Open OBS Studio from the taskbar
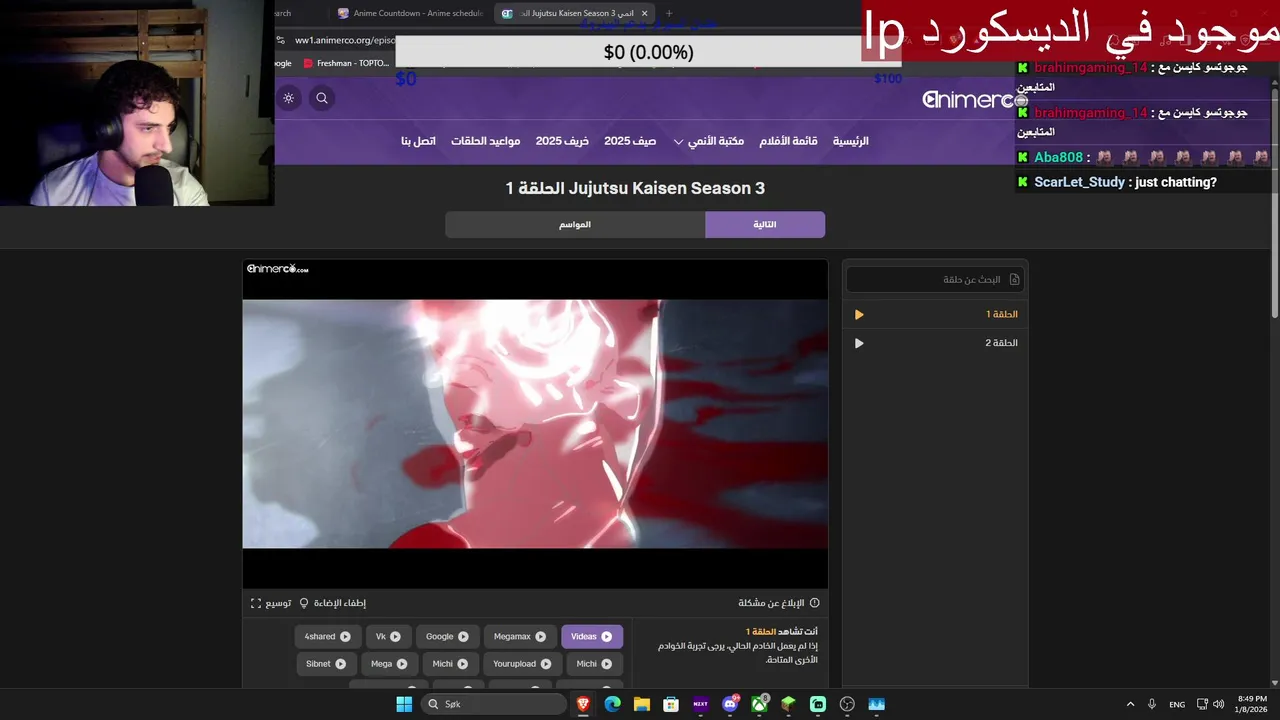This screenshot has width=1280, height=720. 847,704
